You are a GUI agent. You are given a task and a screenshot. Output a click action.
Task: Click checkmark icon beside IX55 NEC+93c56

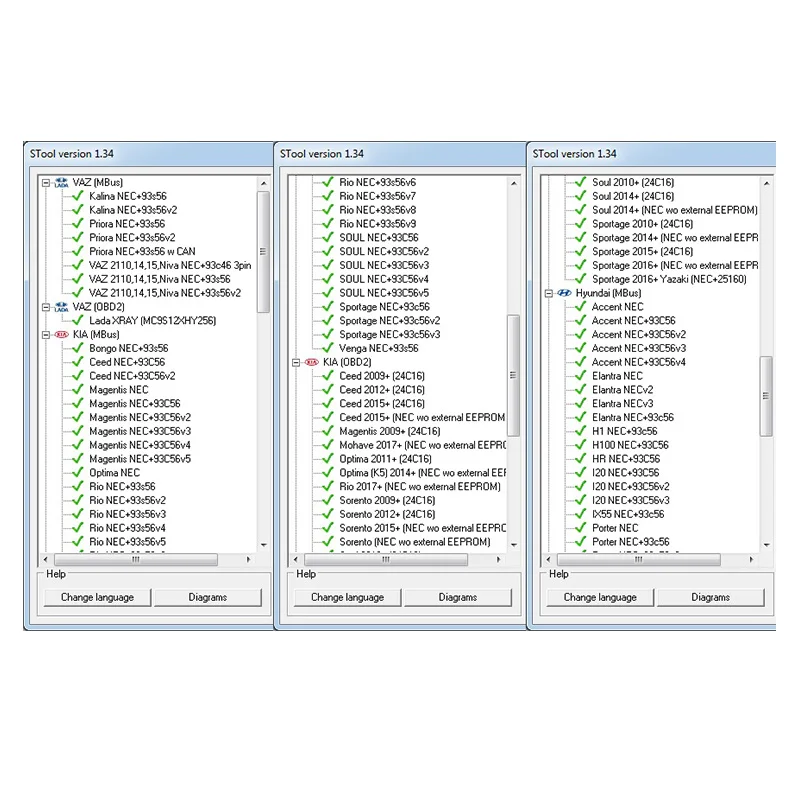[x=581, y=514]
